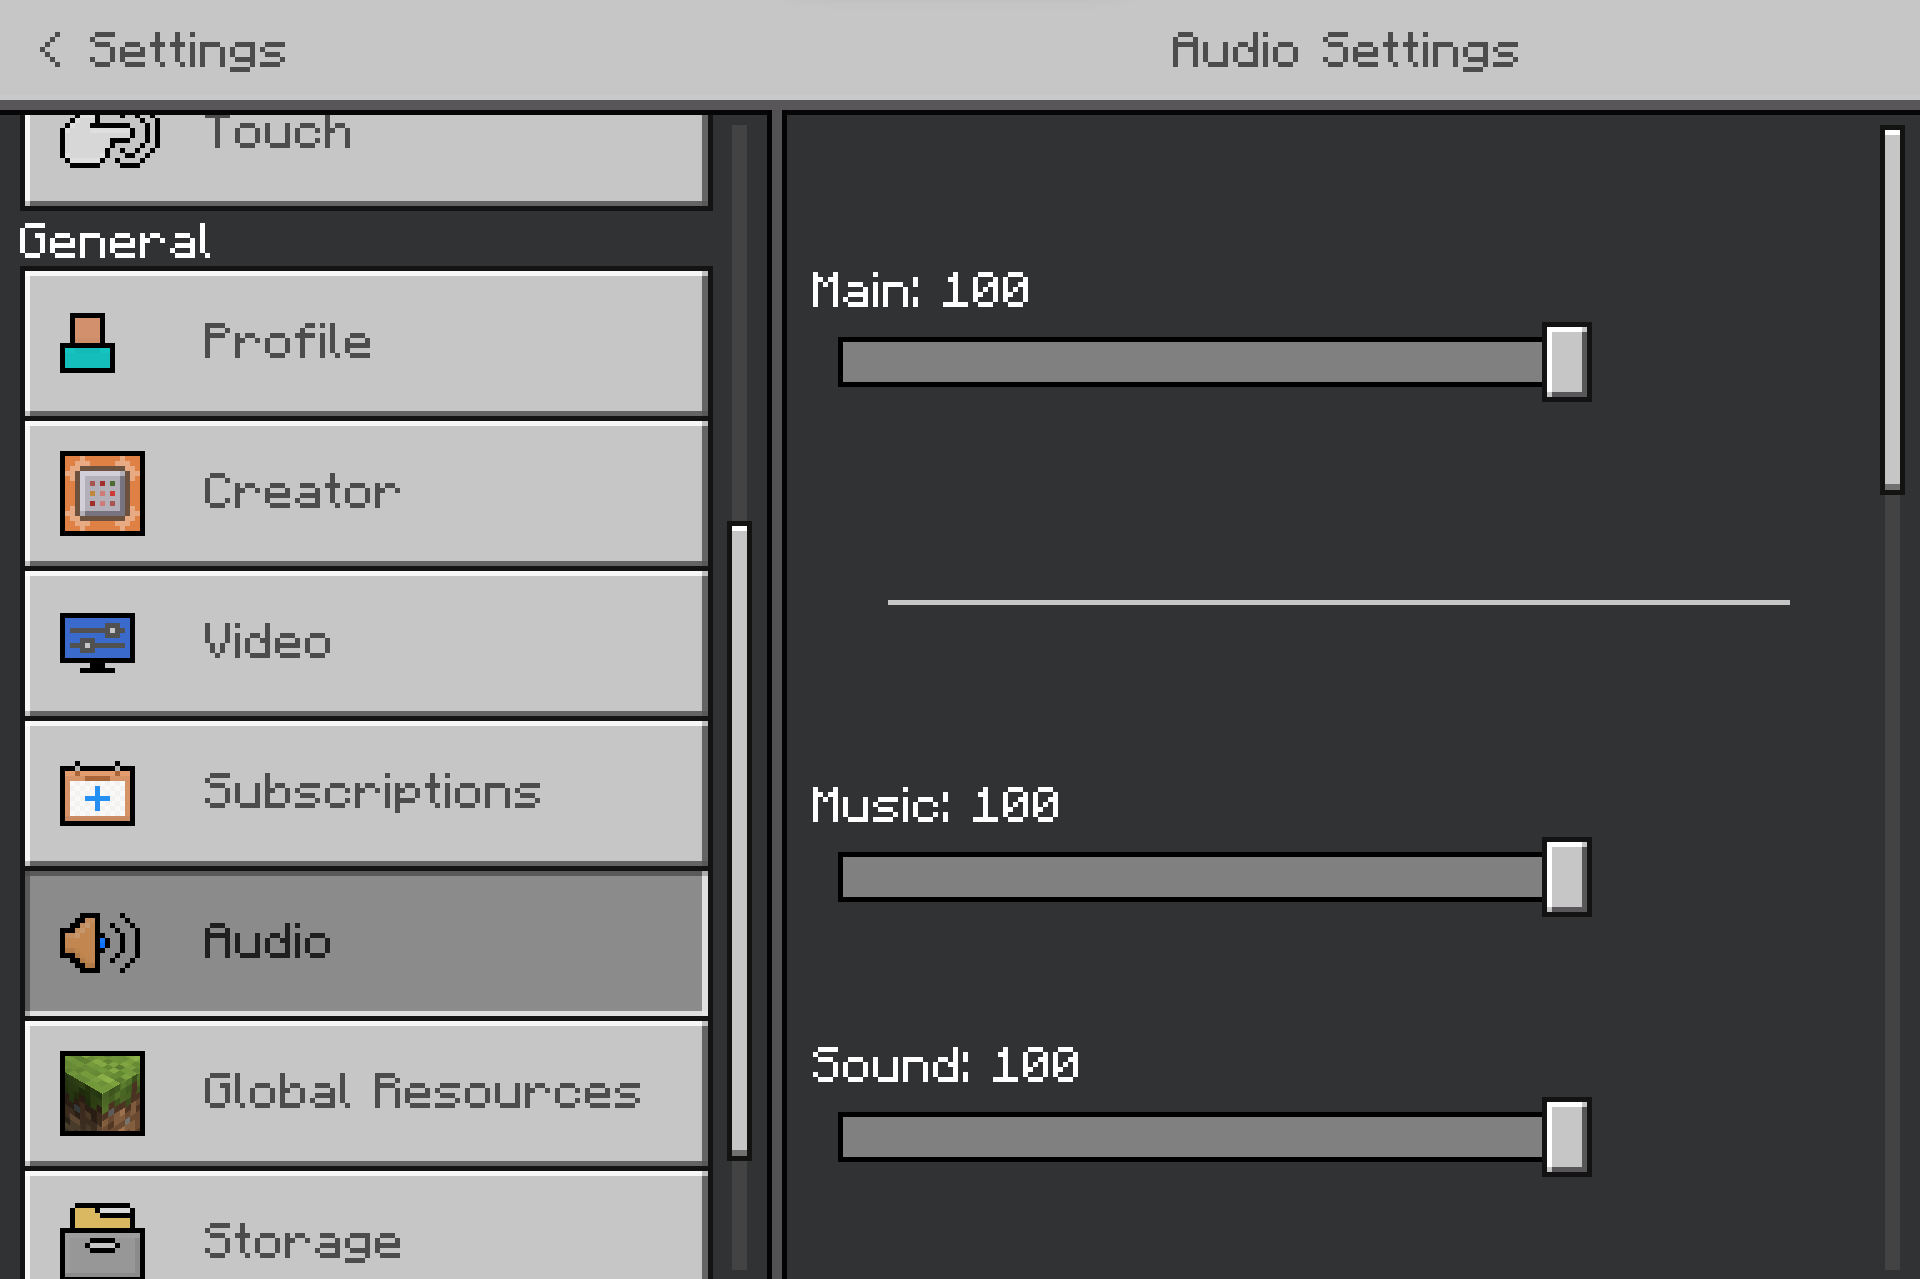Click the Profile character icon
Viewport: 1920px width, 1279px height.
click(87, 343)
